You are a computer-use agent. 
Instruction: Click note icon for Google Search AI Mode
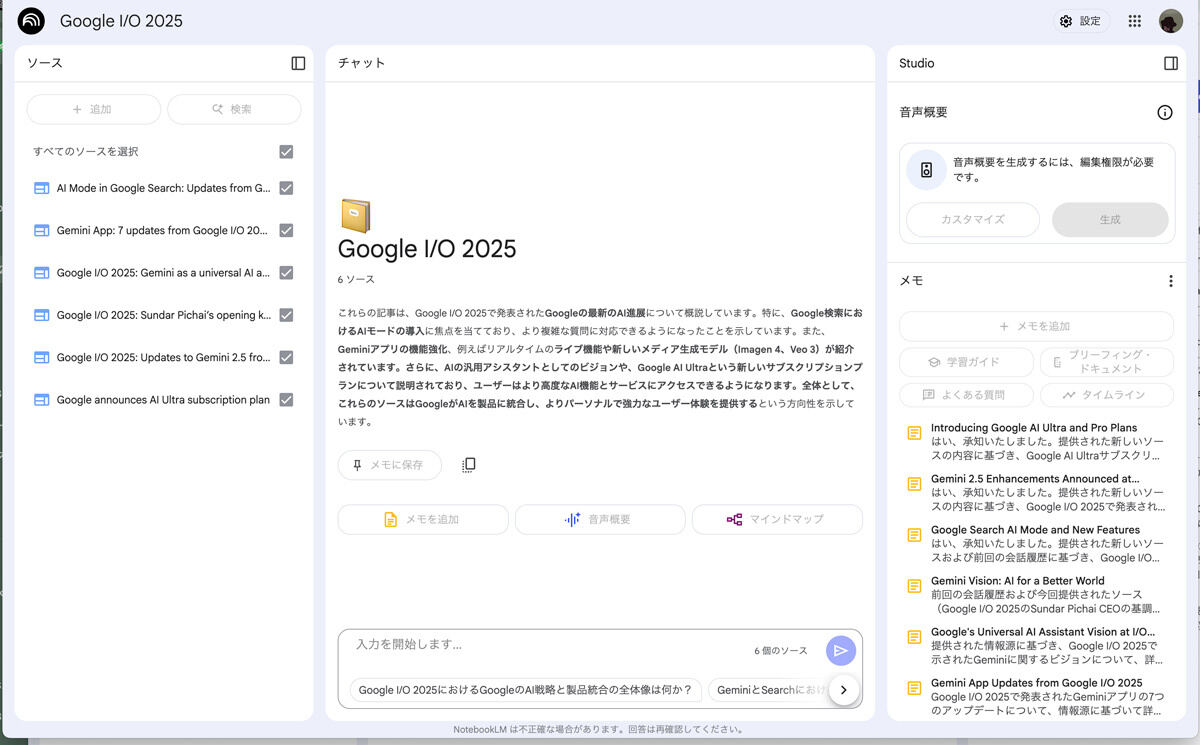point(913,535)
